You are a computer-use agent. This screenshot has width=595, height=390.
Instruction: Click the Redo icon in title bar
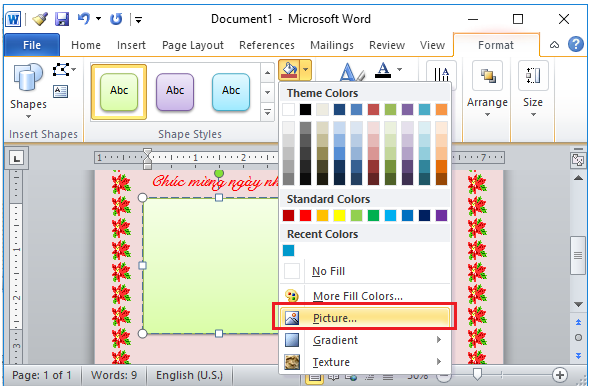[x=116, y=19]
